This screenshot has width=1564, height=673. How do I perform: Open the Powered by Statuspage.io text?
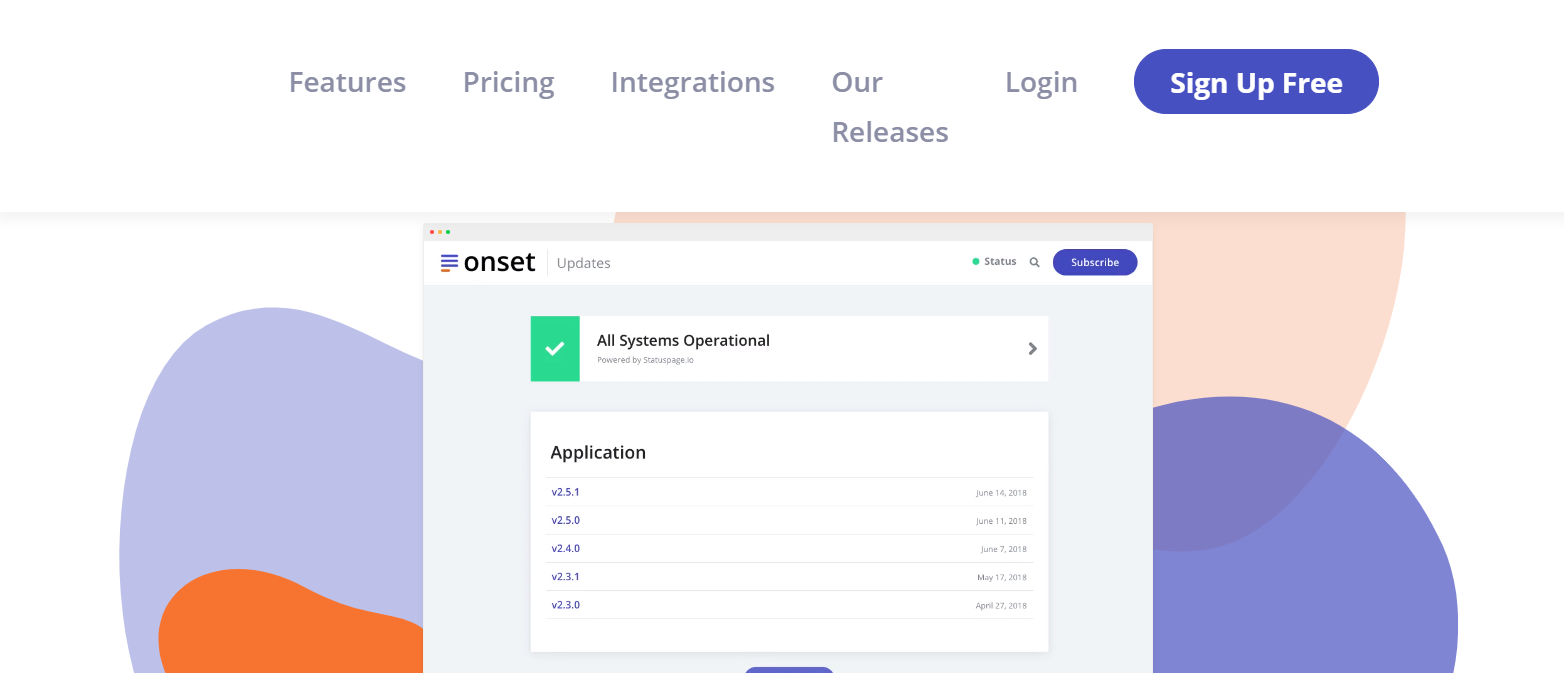coord(645,360)
